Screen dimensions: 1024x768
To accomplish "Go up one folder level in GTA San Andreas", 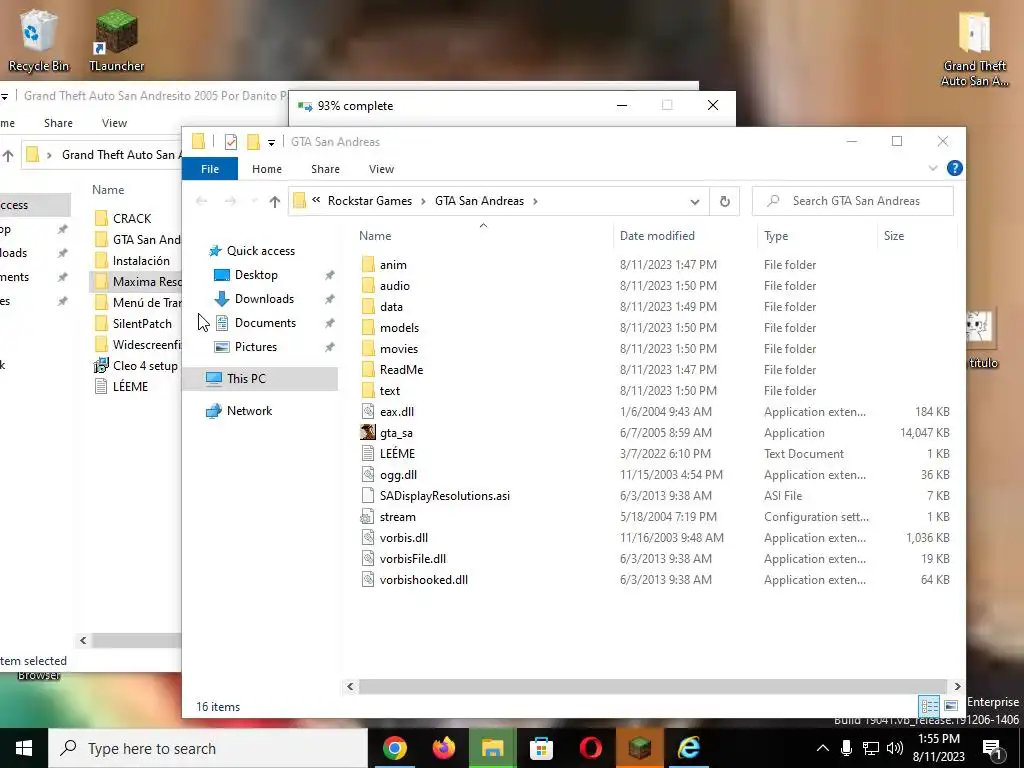I will pyautogui.click(x=274, y=202).
